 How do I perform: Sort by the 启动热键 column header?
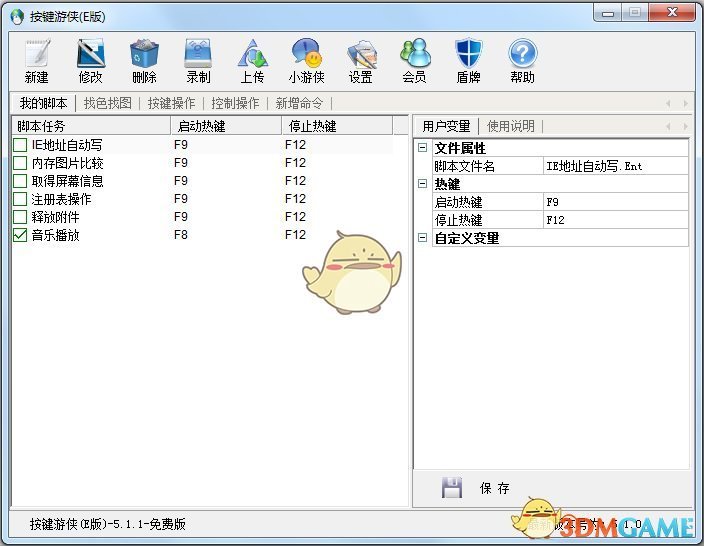tap(226, 126)
